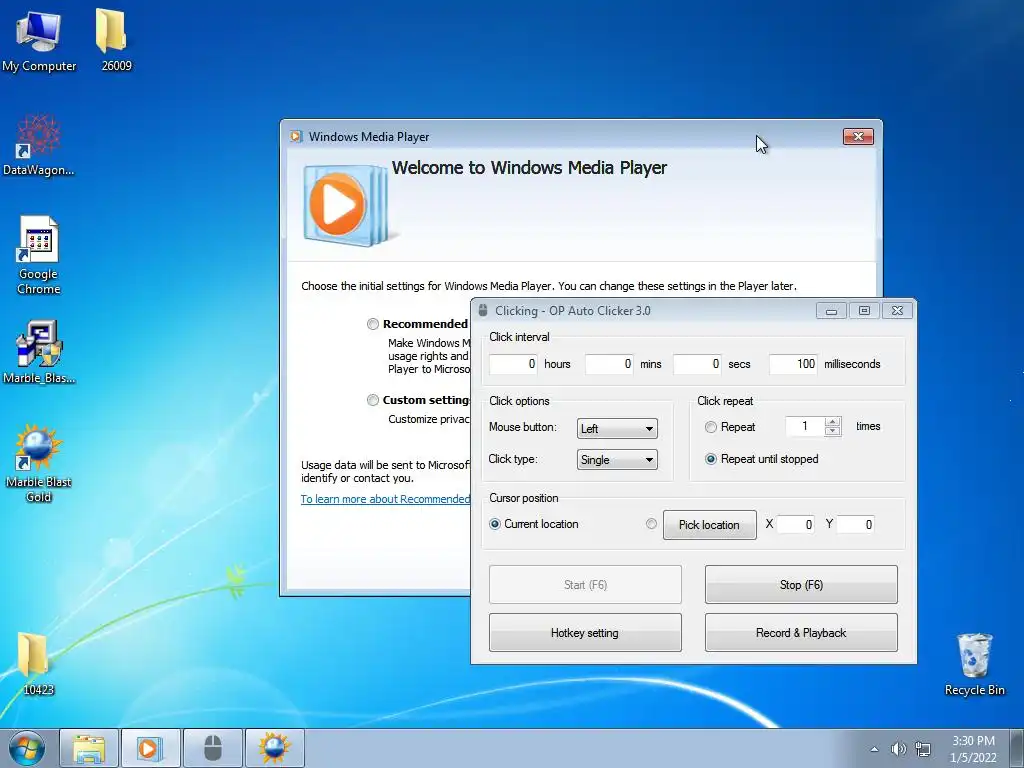
Task: Select the Recommended settings radio button
Action: click(x=373, y=324)
